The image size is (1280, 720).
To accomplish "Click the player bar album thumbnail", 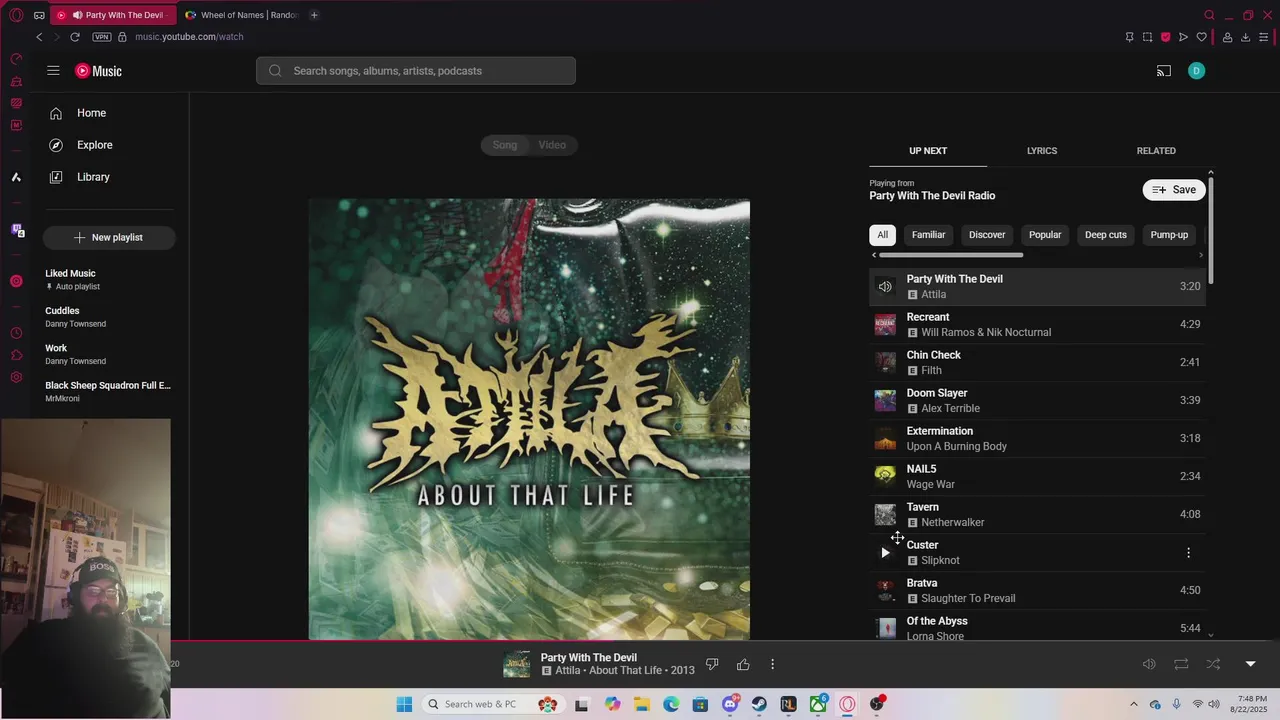I will pyautogui.click(x=517, y=664).
